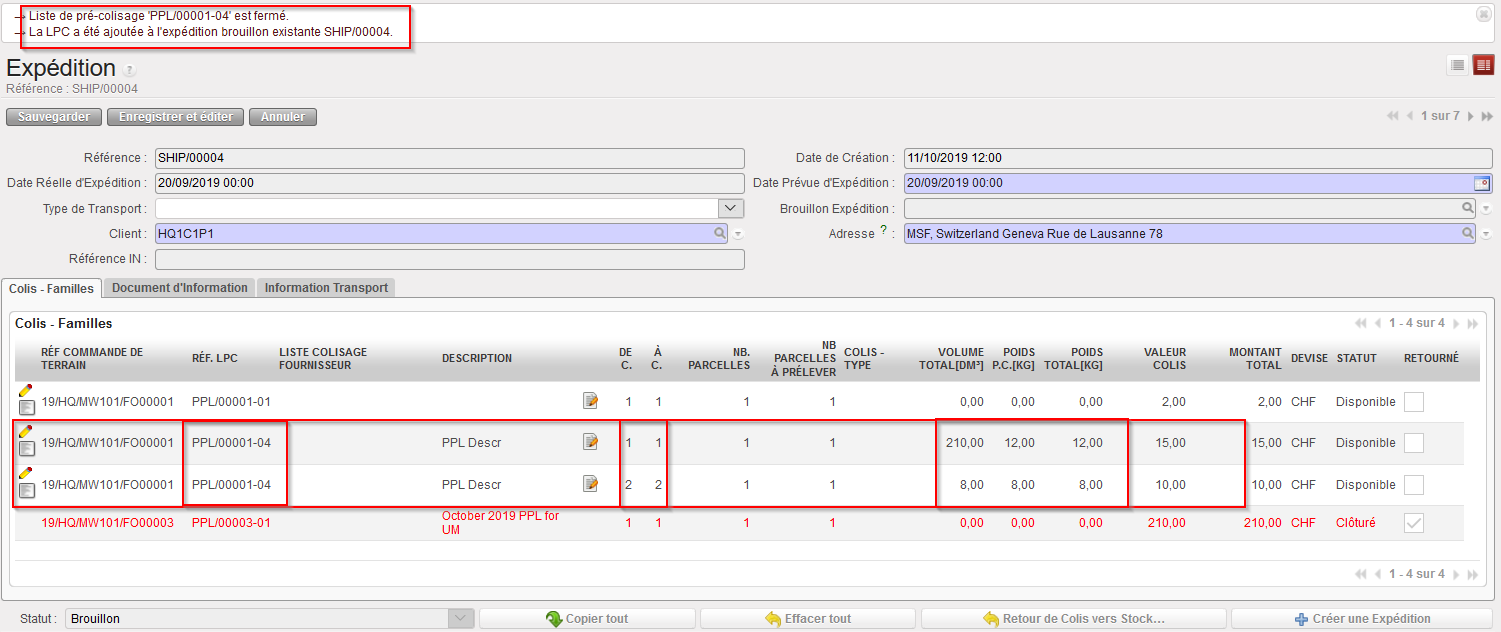Screen dimensions: 1501x632
Task: Open the Statut Brouillon dropdown
Action: coord(459,618)
